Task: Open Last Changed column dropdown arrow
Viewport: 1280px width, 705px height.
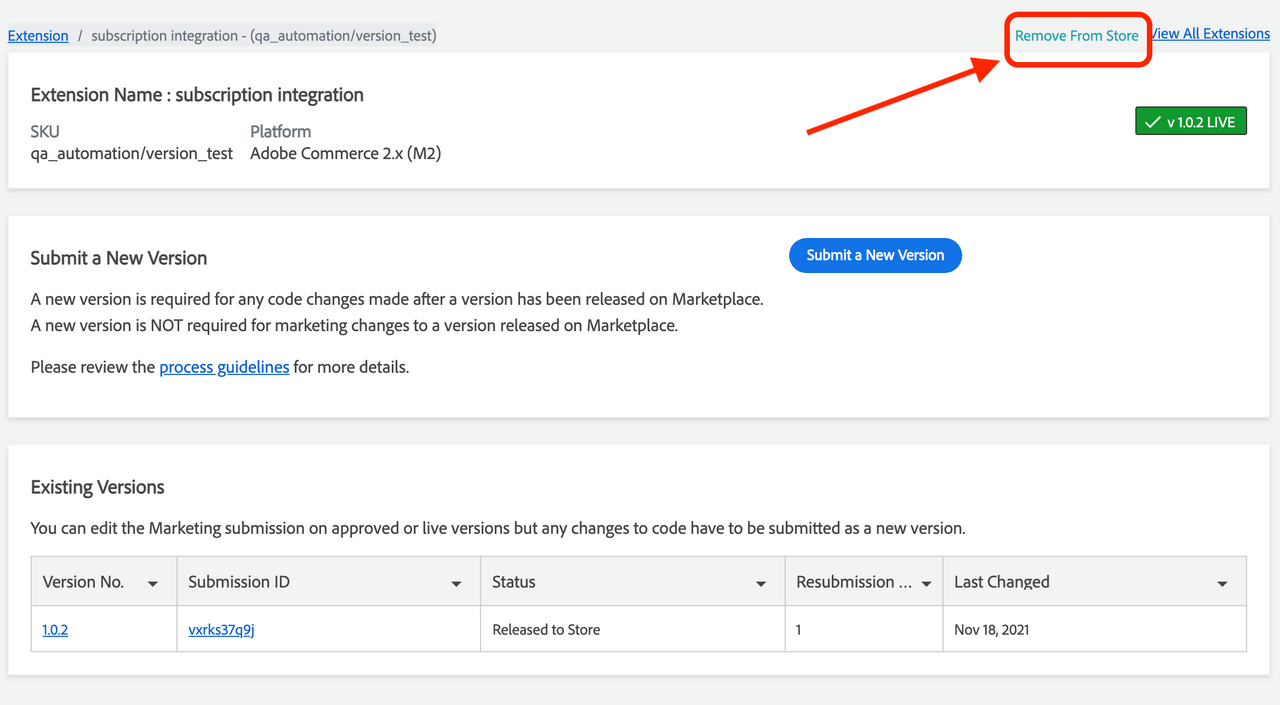Action: [x=1222, y=584]
